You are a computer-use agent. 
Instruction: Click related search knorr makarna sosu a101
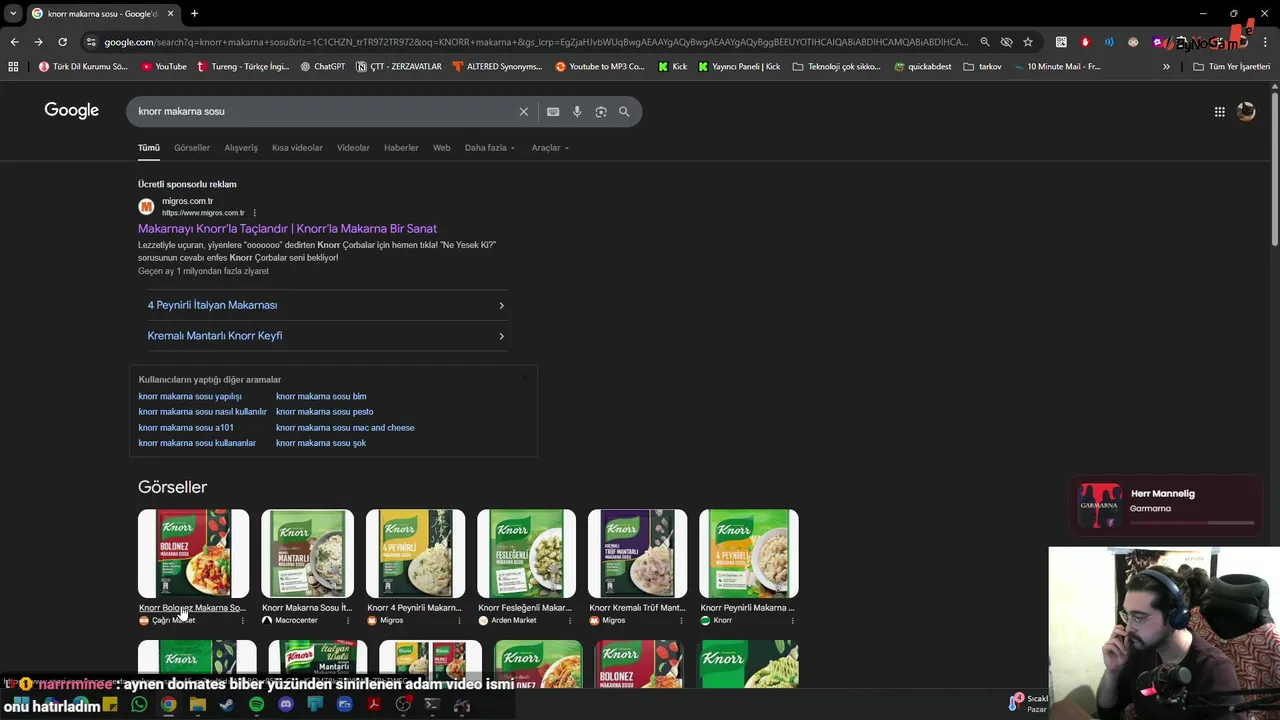[186, 428]
